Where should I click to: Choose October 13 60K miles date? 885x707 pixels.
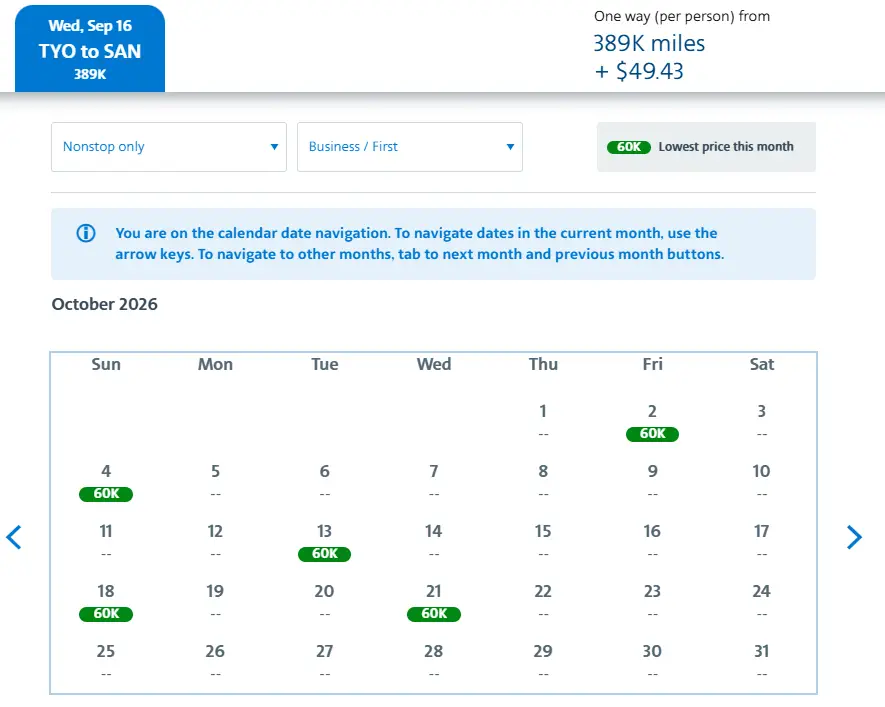324,542
